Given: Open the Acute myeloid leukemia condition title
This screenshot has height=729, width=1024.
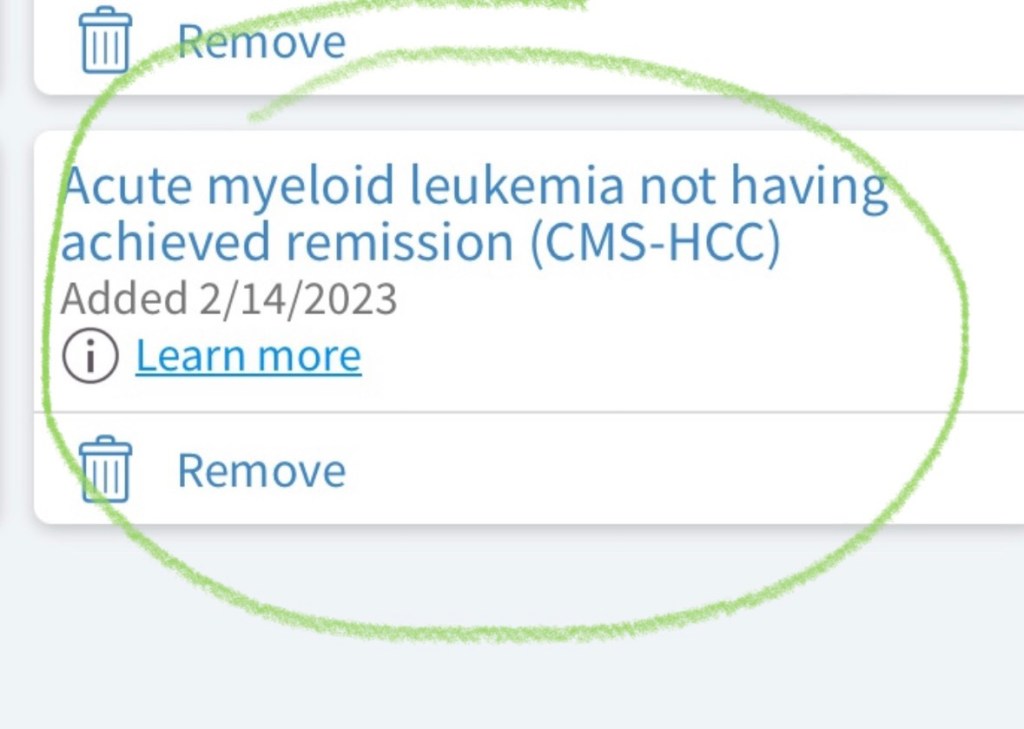Looking at the screenshot, I should (x=420, y=214).
